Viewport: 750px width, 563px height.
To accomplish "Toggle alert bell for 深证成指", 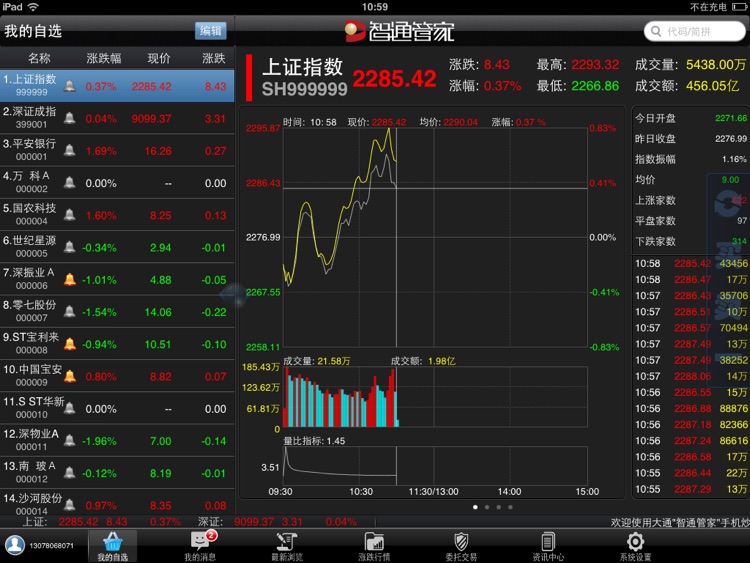I will (x=70, y=118).
